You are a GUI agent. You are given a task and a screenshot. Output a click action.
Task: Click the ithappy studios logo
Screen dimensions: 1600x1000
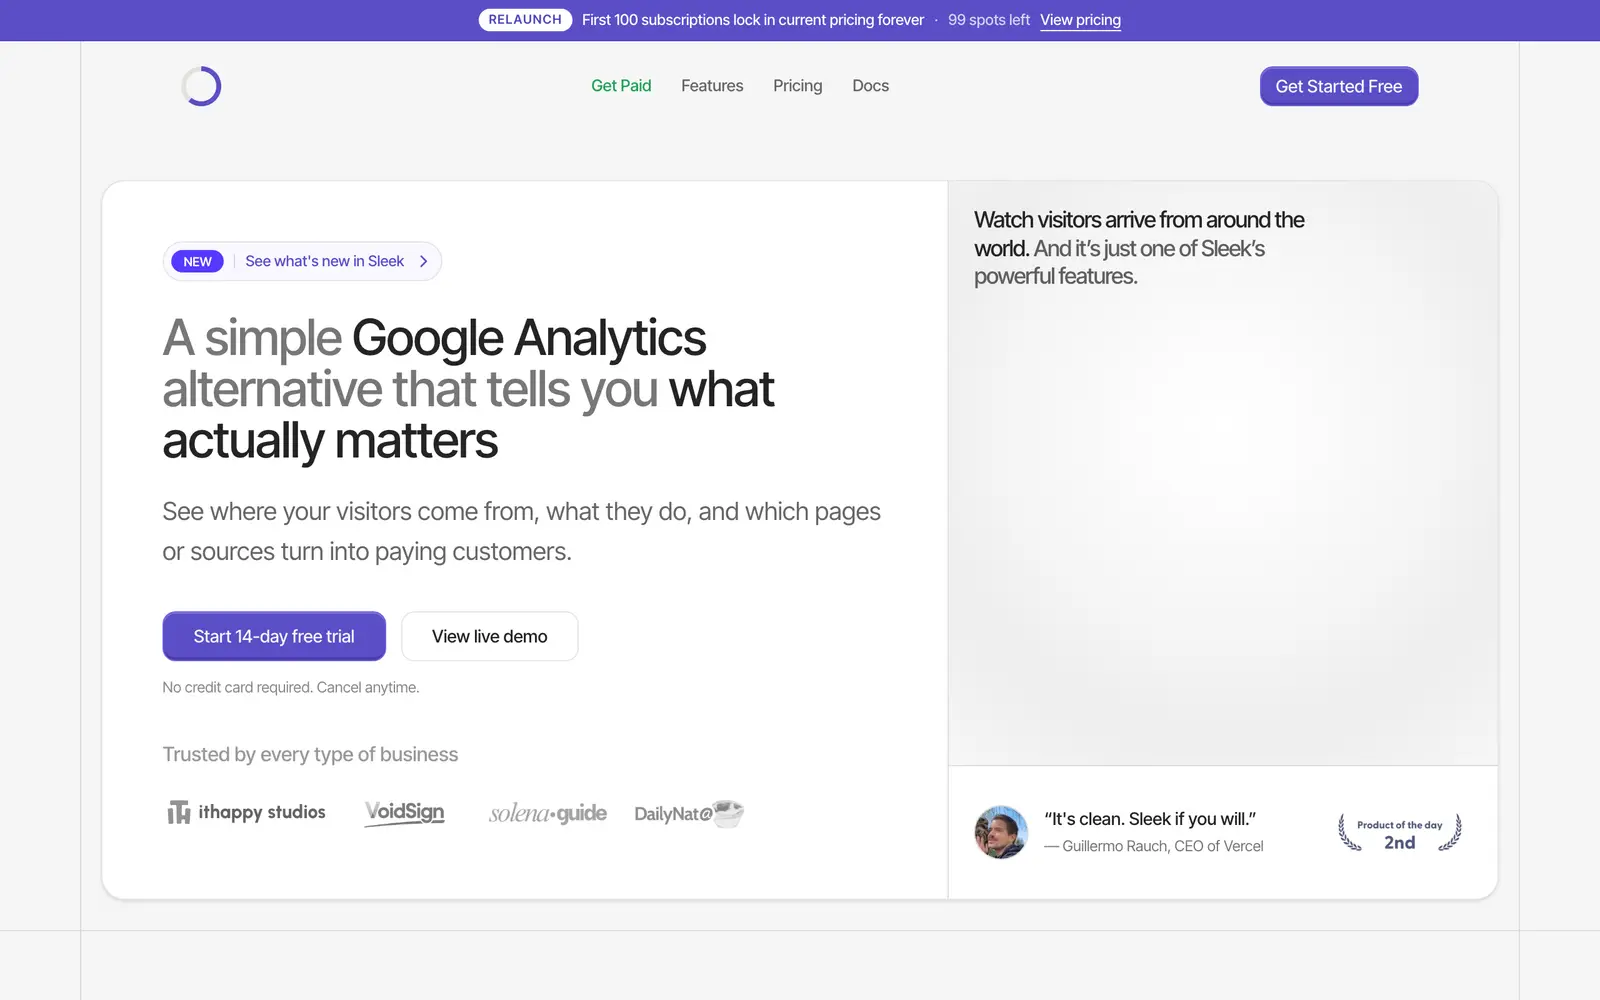click(x=246, y=812)
